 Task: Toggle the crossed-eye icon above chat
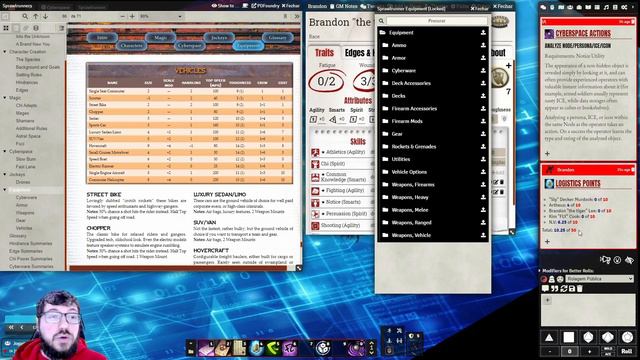629,260
